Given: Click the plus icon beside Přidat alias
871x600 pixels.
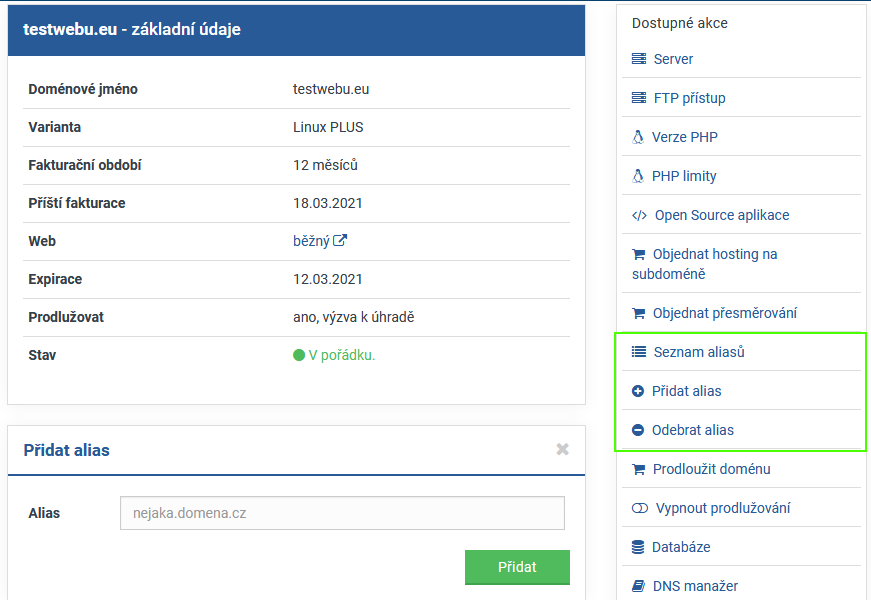Looking at the screenshot, I should click(x=638, y=391).
